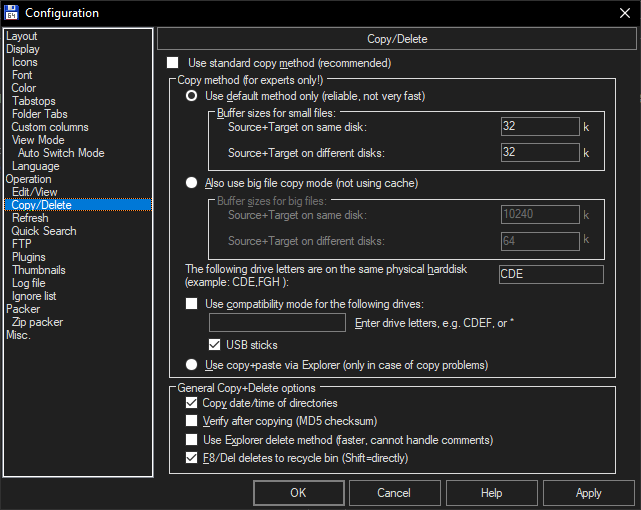Select Icons in the settings tree

pyautogui.click(x=24, y=62)
